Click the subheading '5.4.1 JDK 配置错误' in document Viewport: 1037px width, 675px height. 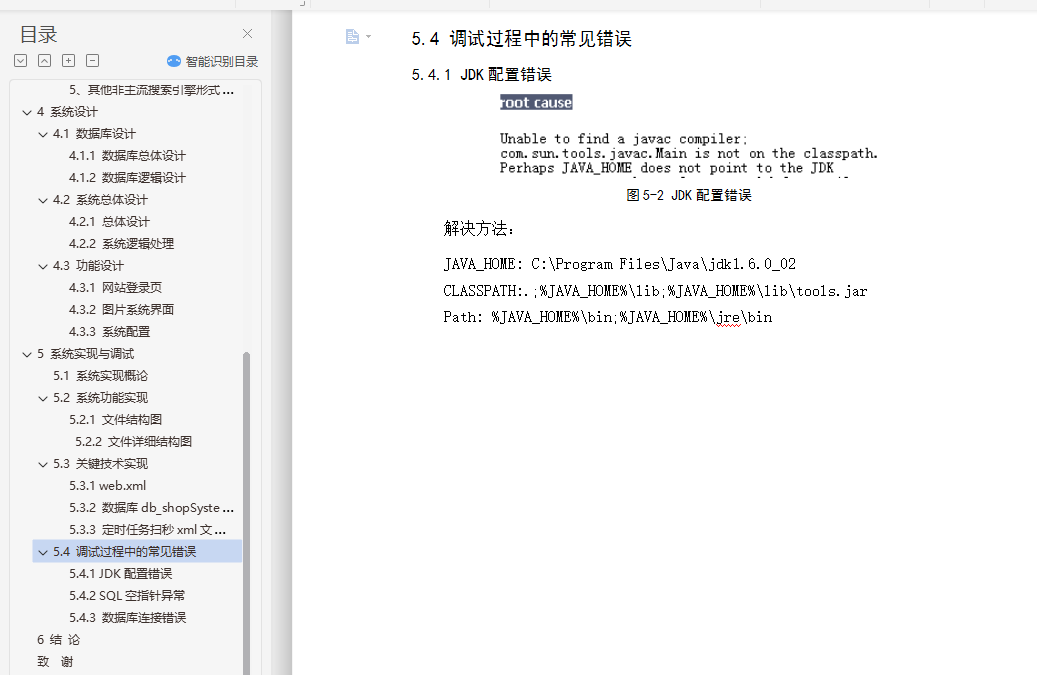point(481,75)
